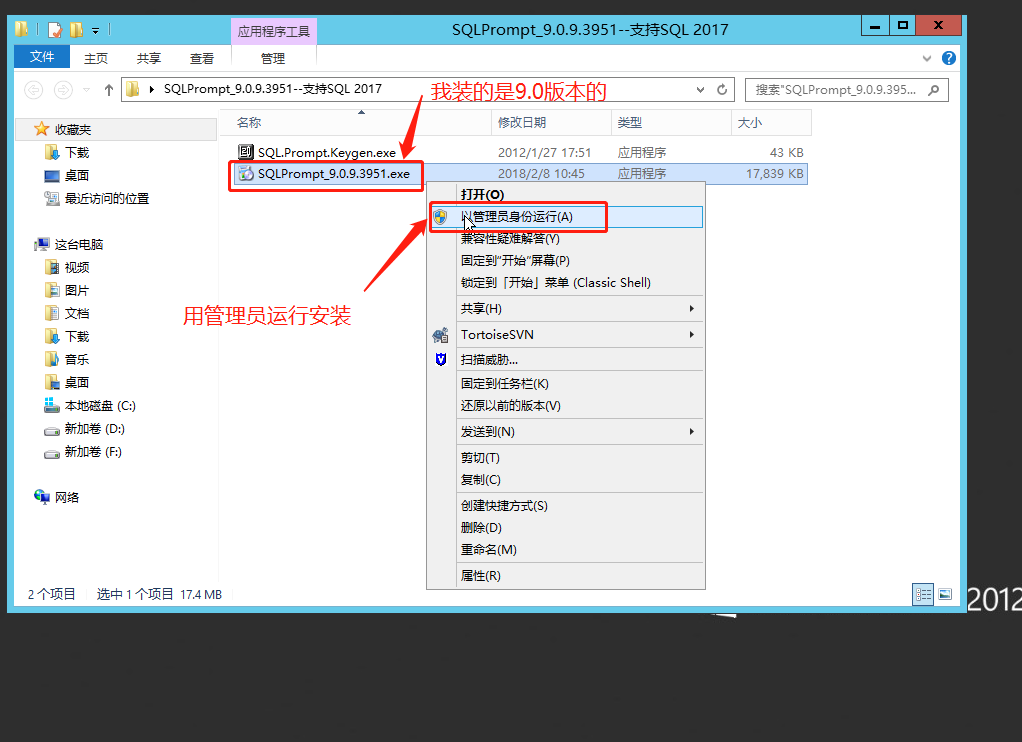The width and height of the screenshot is (1022, 742).
Task: Choose 固定到"开始"屏幕(P)
Action: tap(566, 261)
